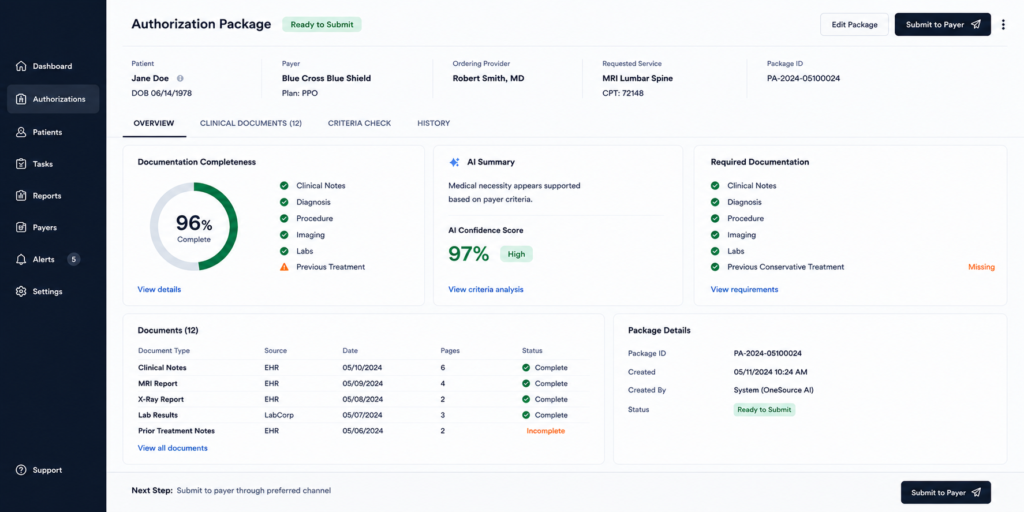Viewport: 1024px width, 512px height.
Task: Open the Dashboard home icon in sidebar
Action: [x=21, y=66]
